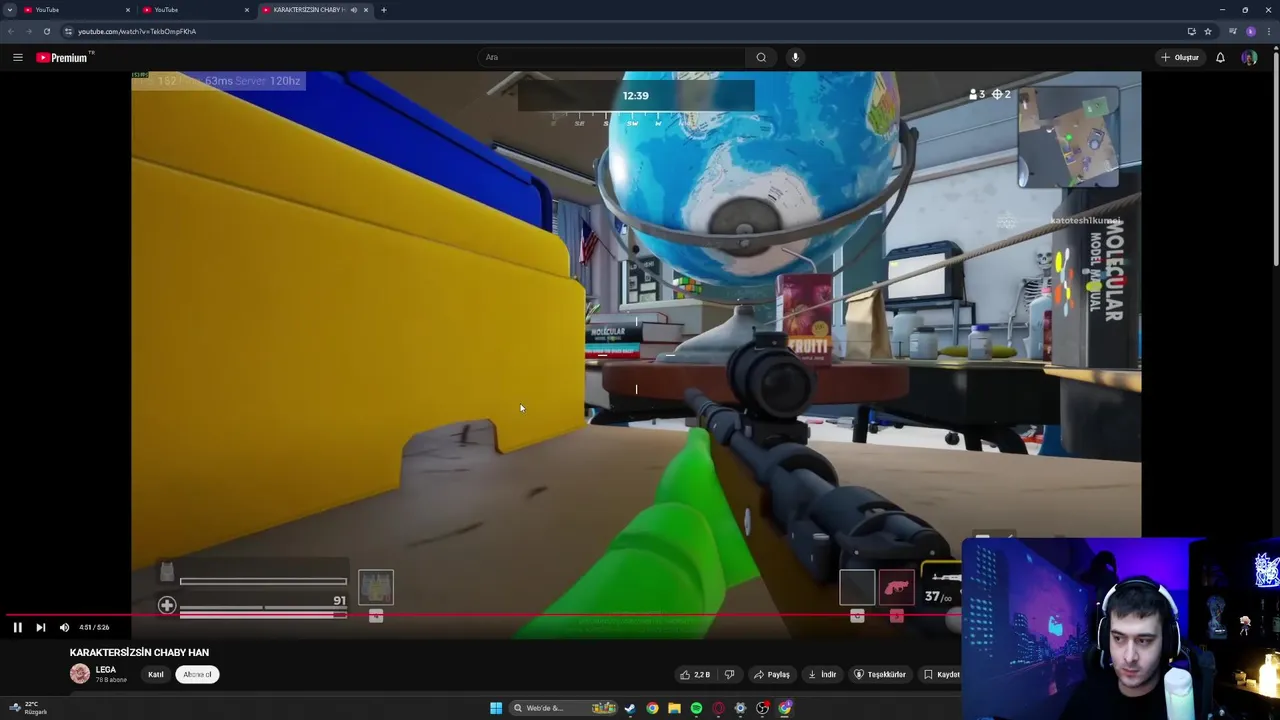Open the weather widget on taskbar
This screenshot has width=1280, height=720.
point(26,707)
